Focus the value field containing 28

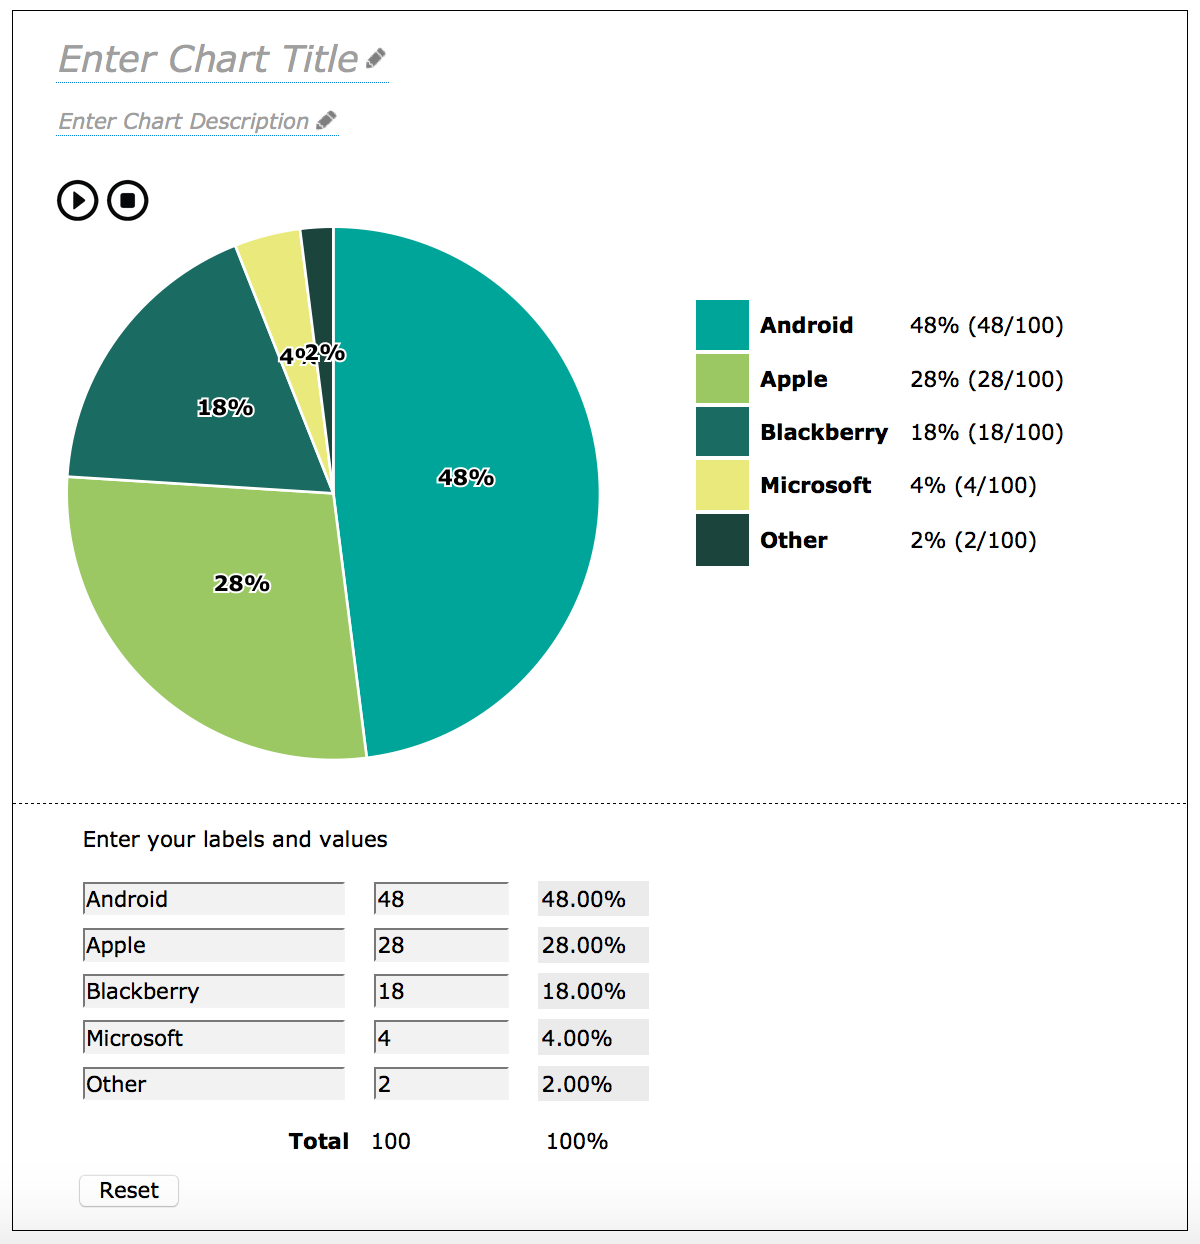(441, 945)
